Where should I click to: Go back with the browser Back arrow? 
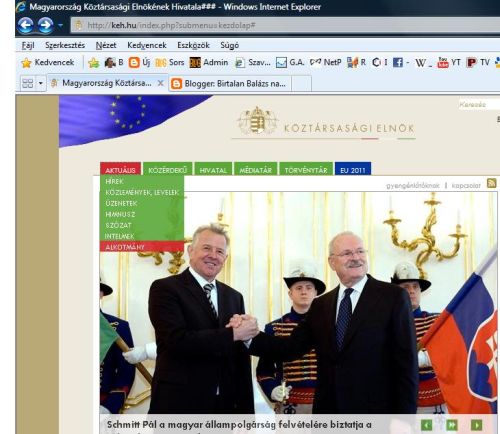pos(26,25)
